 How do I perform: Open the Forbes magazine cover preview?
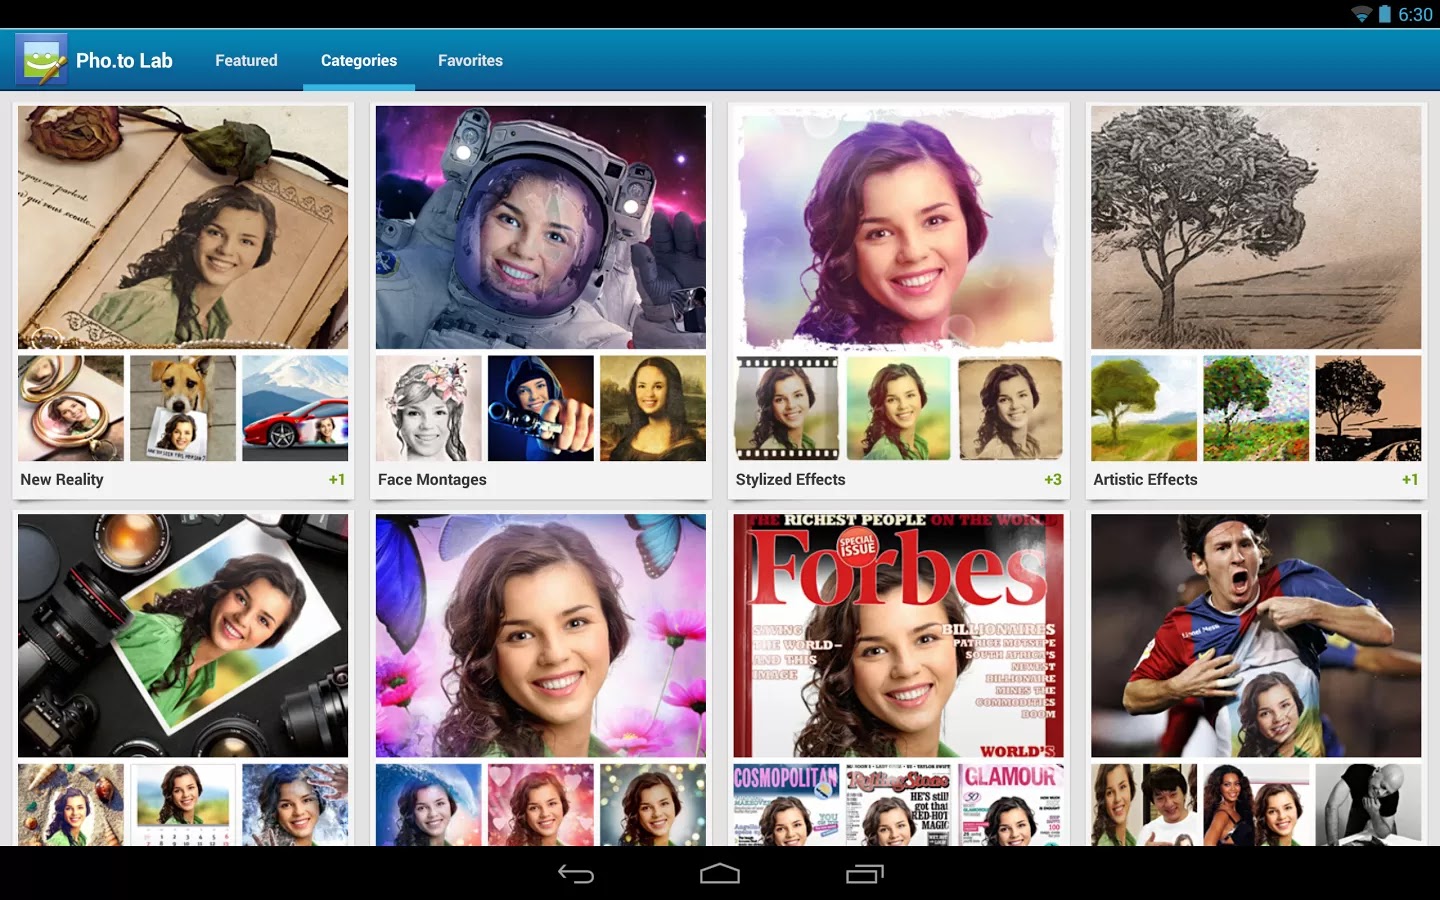click(x=898, y=635)
